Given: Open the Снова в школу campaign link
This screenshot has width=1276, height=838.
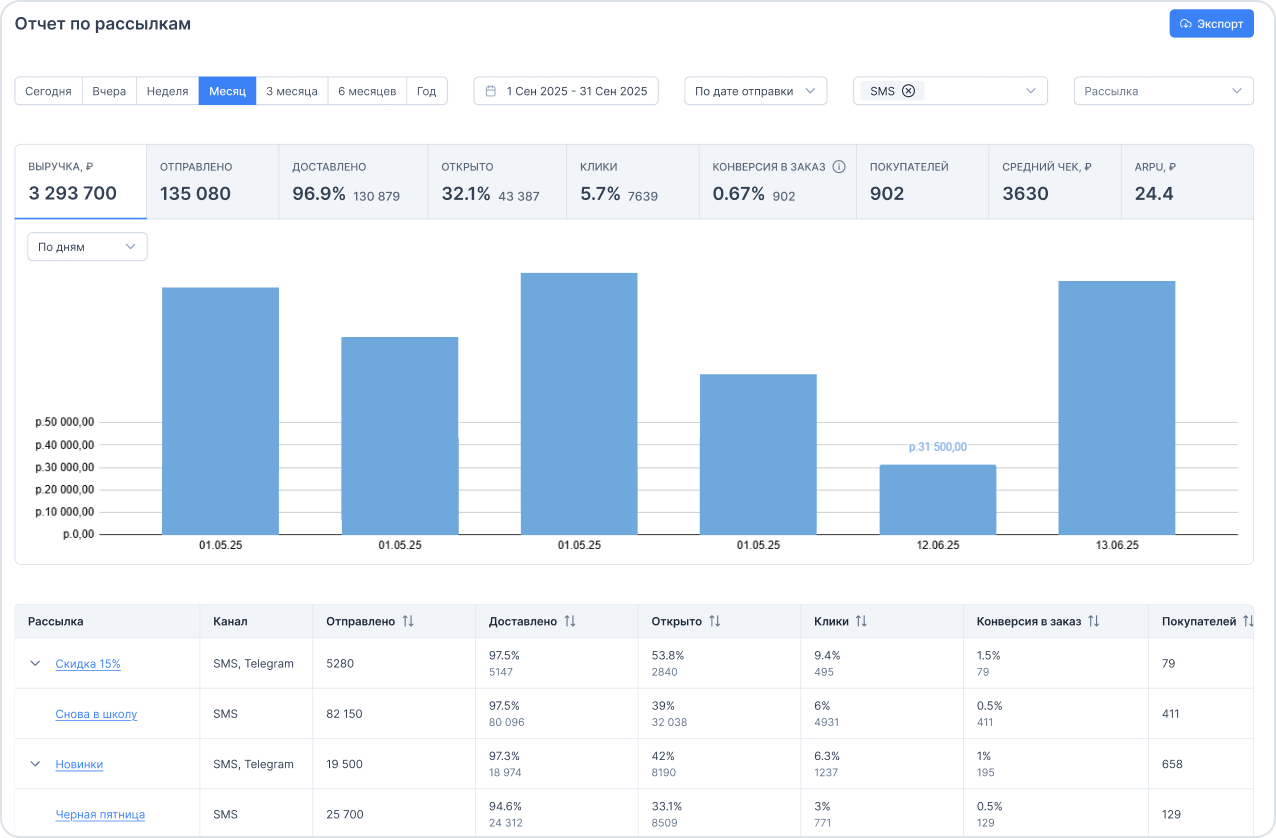Looking at the screenshot, I should pos(96,714).
